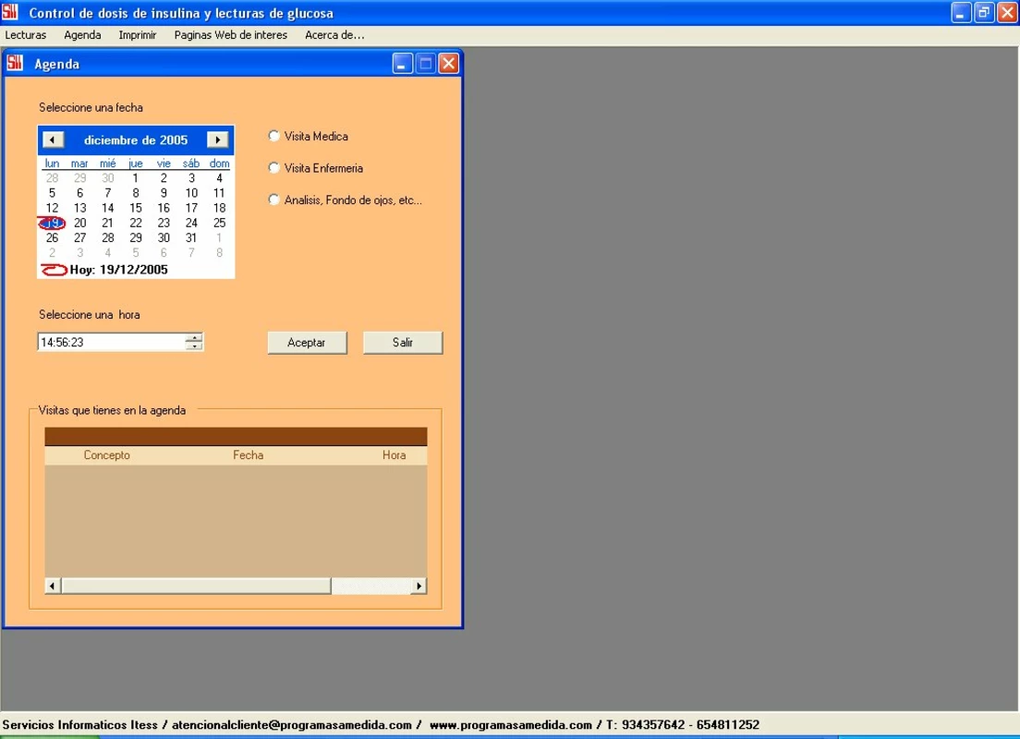The image size is (1020, 739).
Task: Select the Visita Medica option
Action: 273,136
